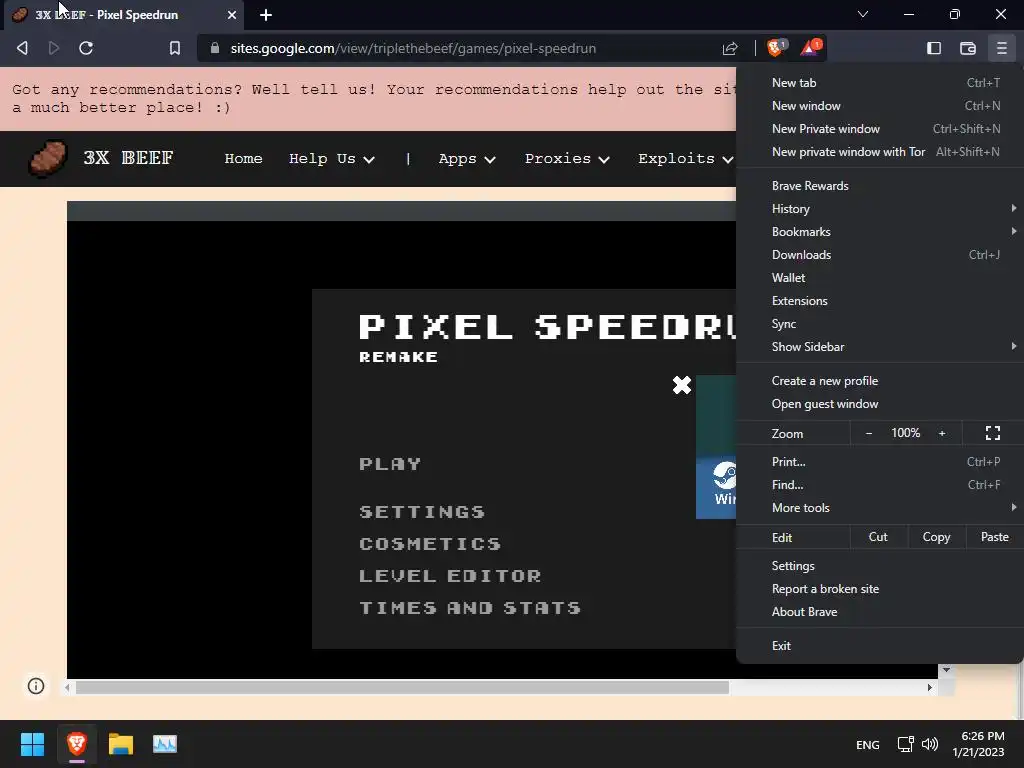
Task: Open Extensions from the menu
Action: pyautogui.click(x=880, y=301)
